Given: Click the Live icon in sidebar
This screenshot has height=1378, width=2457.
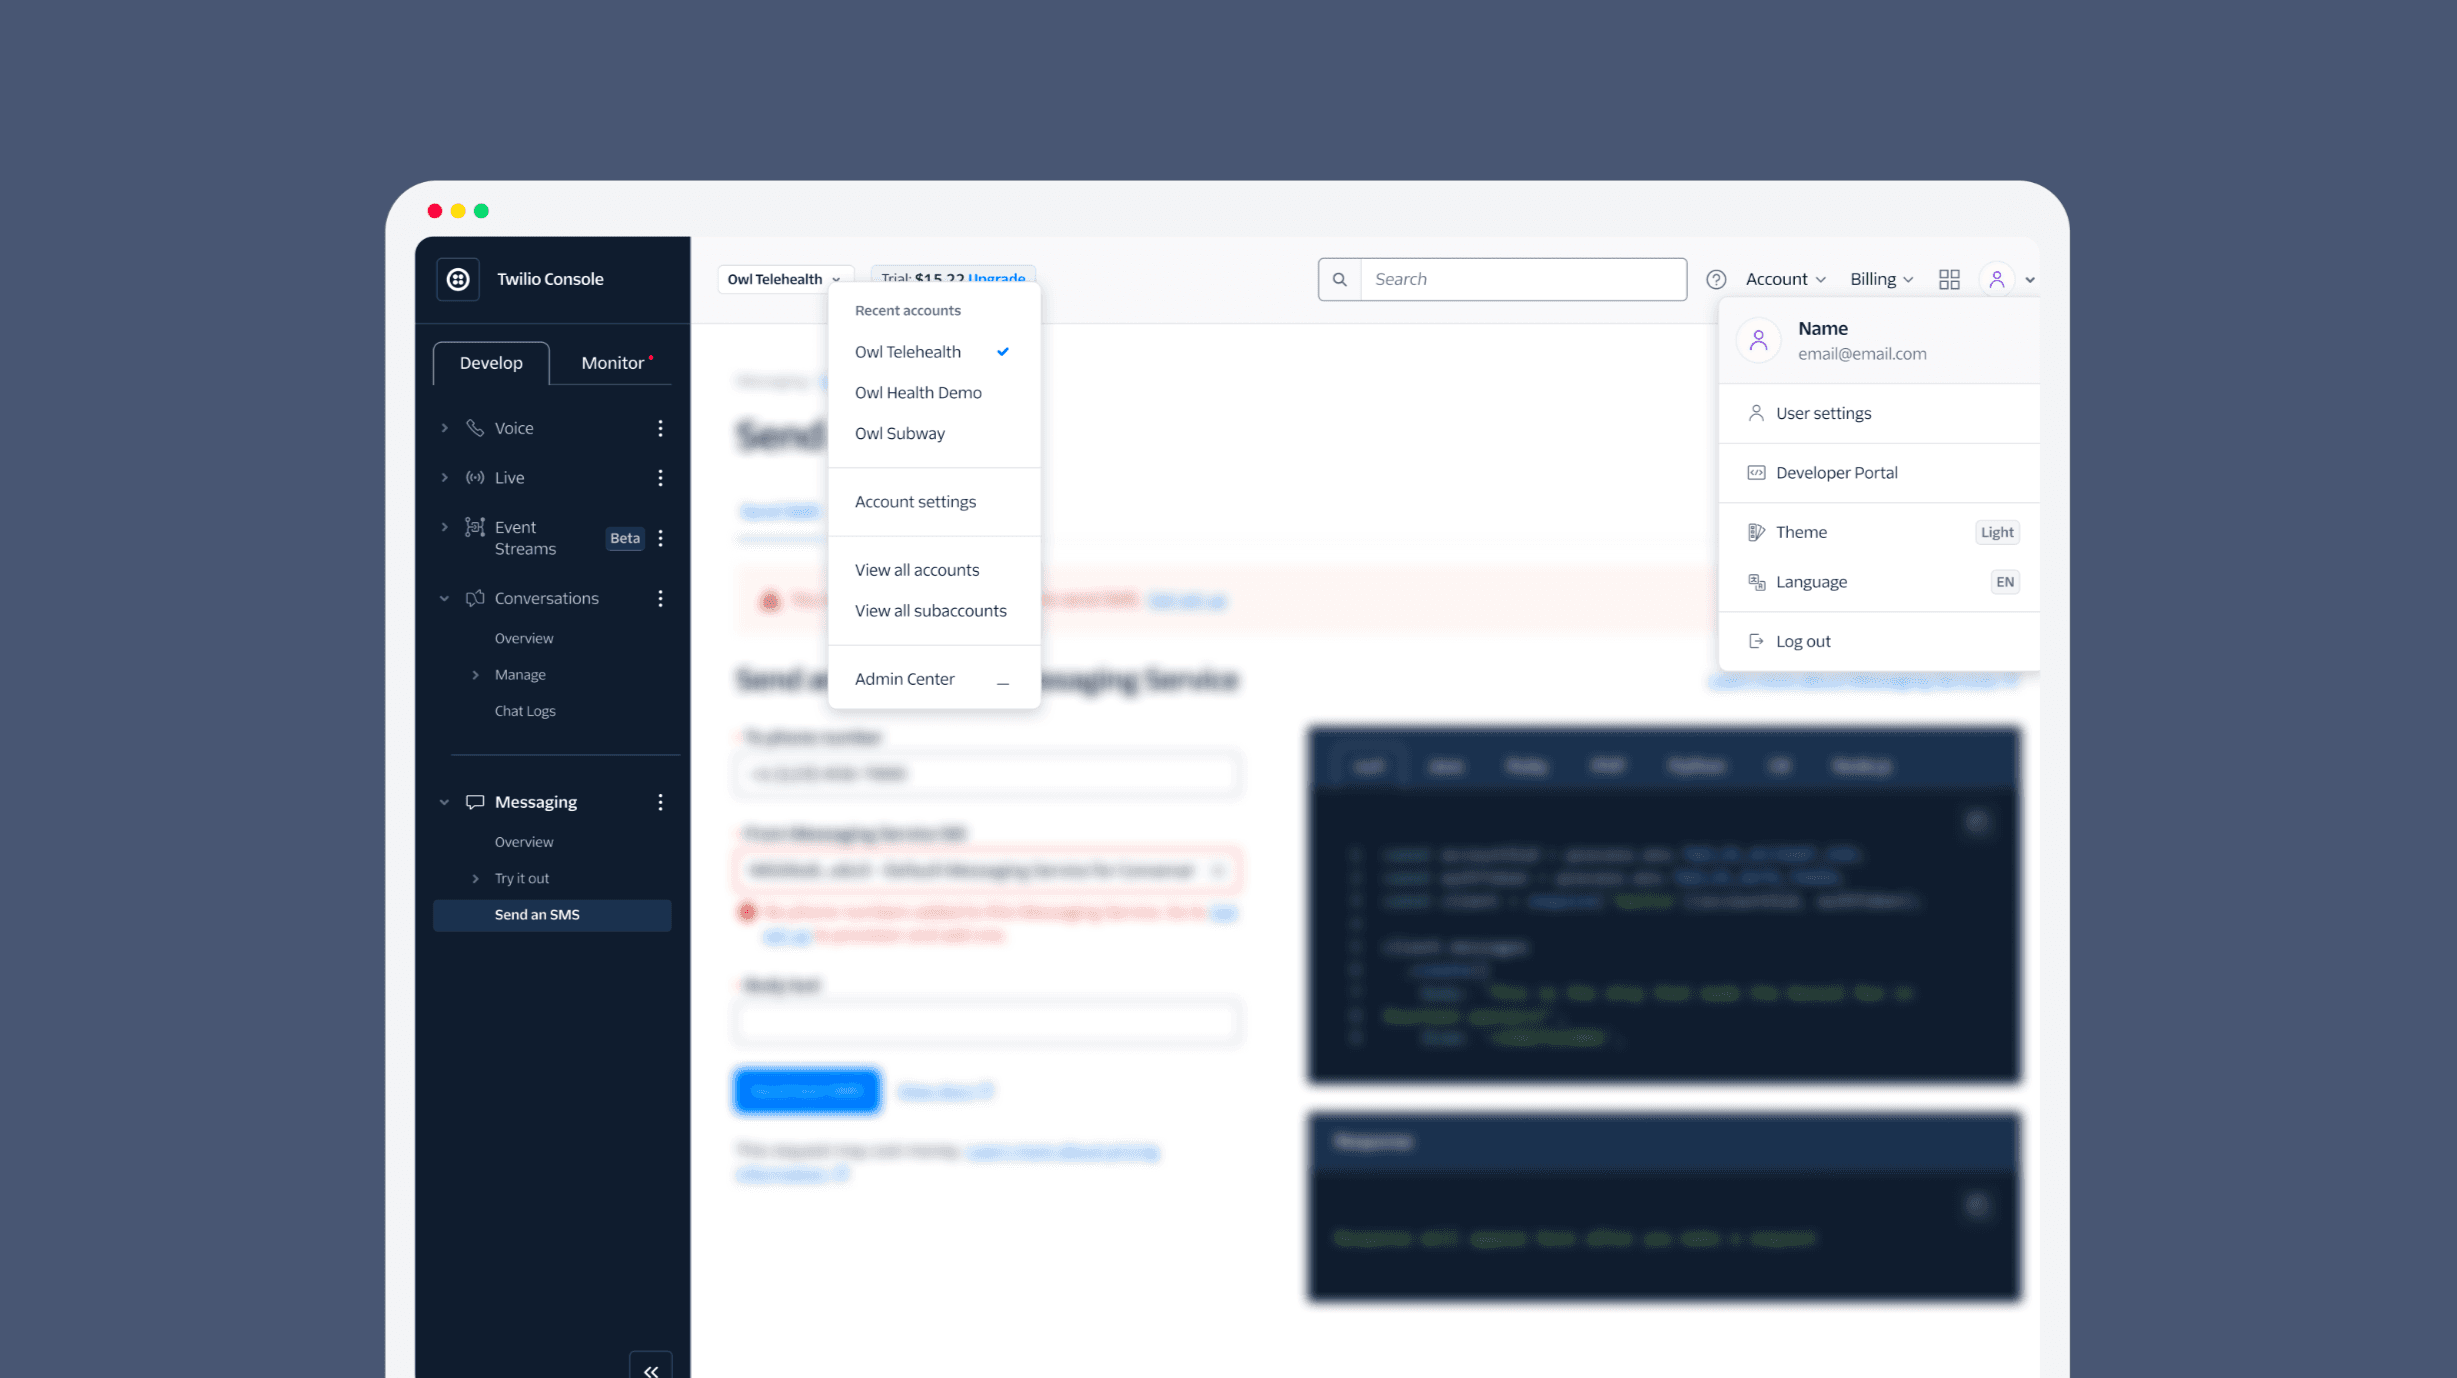Looking at the screenshot, I should [474, 477].
